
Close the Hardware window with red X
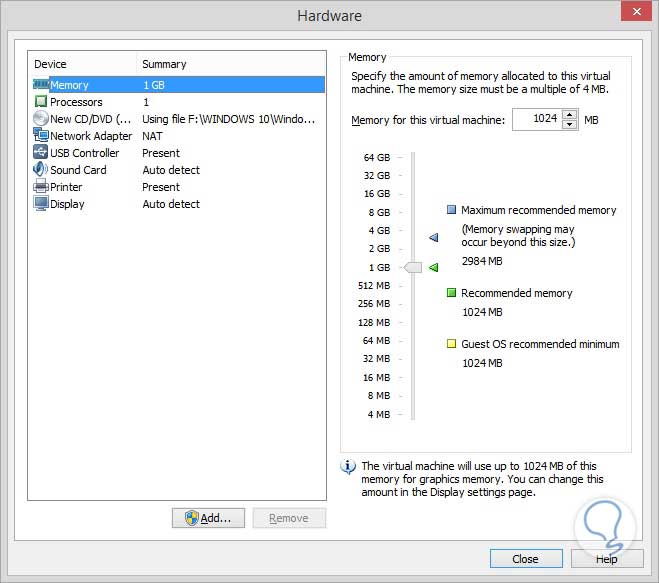coord(637,11)
